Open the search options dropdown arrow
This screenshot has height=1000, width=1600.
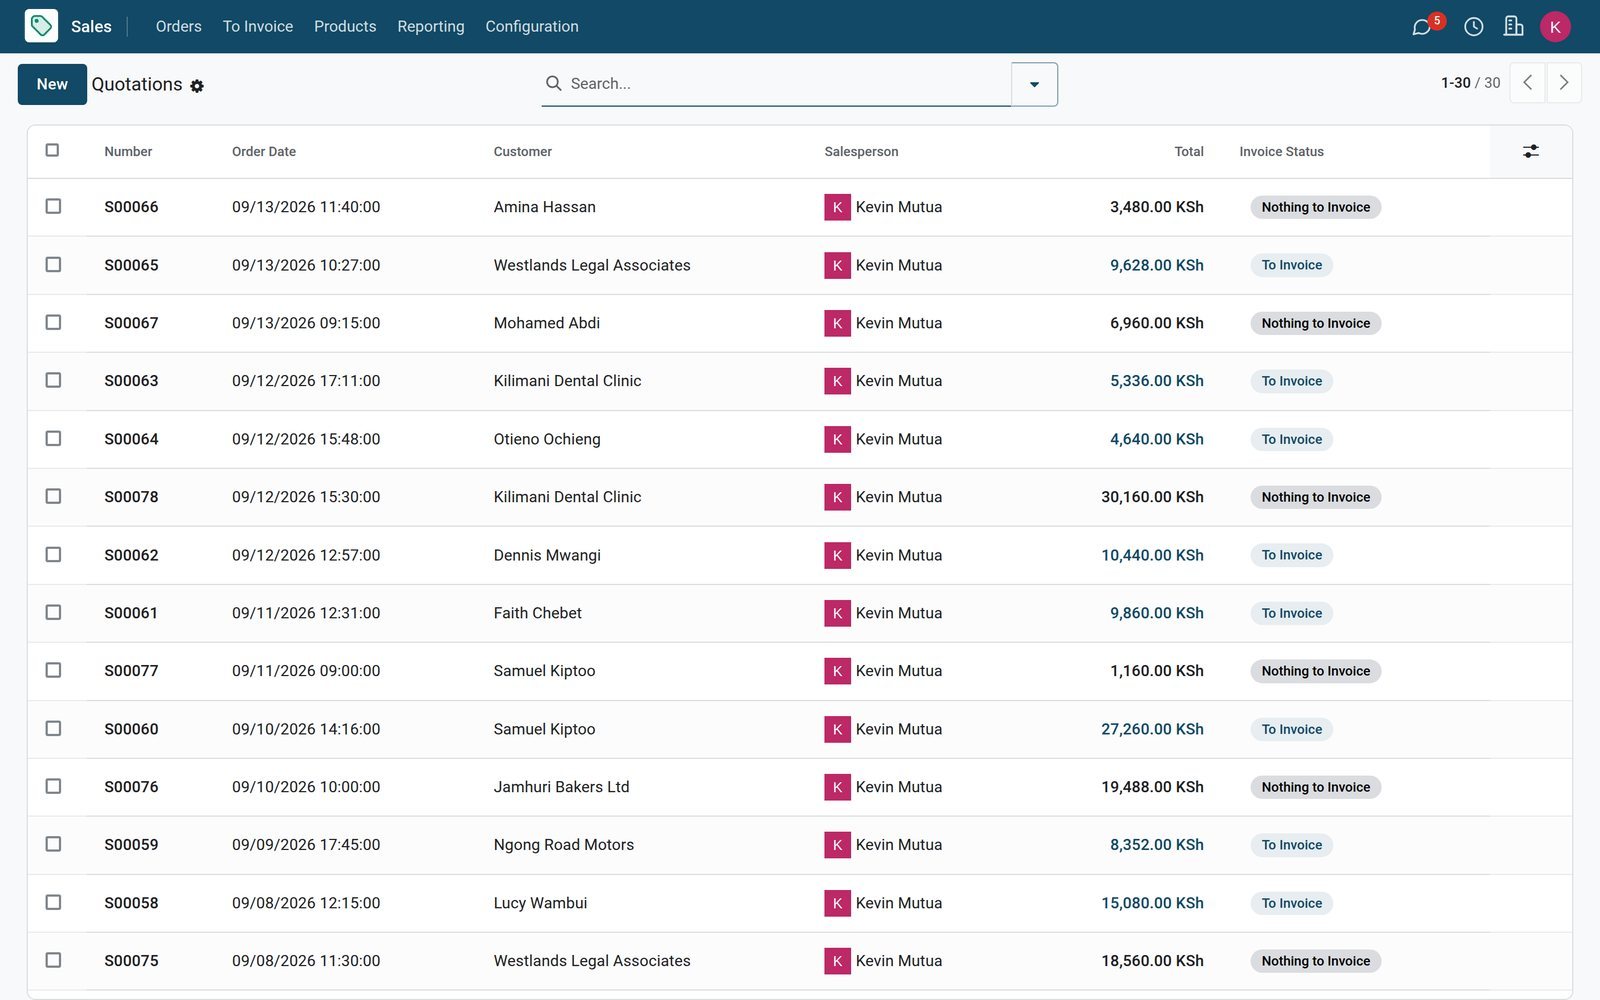pos(1034,84)
